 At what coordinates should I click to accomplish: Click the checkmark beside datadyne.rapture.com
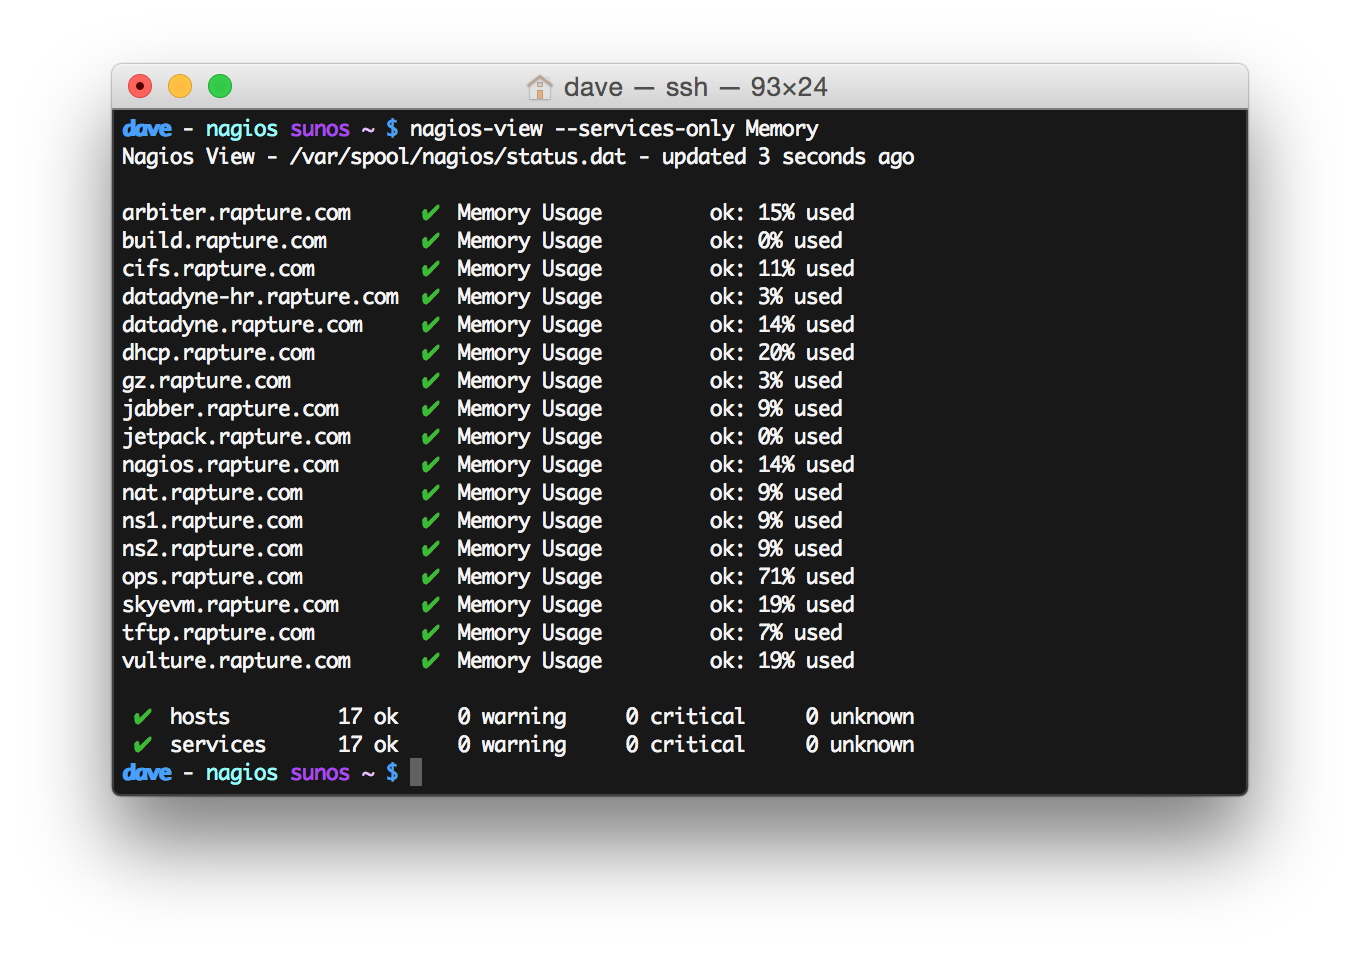431,325
